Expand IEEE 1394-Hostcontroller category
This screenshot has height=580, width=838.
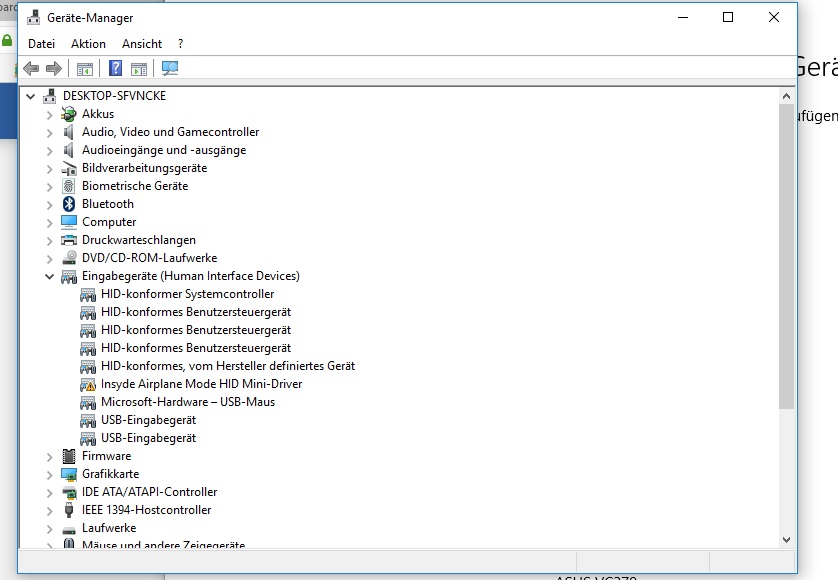click(49, 511)
